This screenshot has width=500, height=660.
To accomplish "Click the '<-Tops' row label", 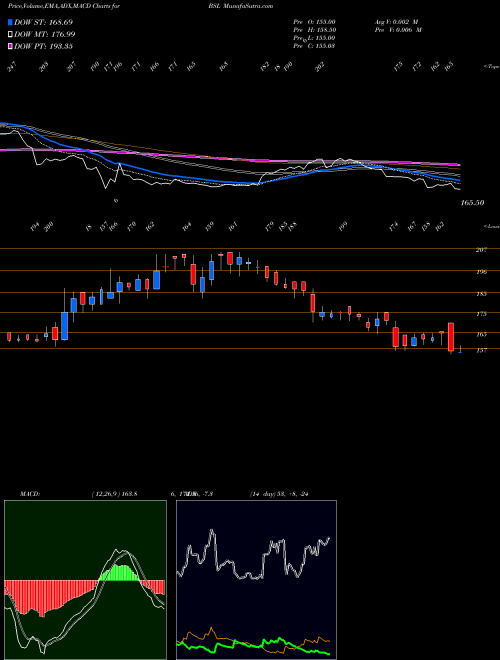I will click(492, 67).
